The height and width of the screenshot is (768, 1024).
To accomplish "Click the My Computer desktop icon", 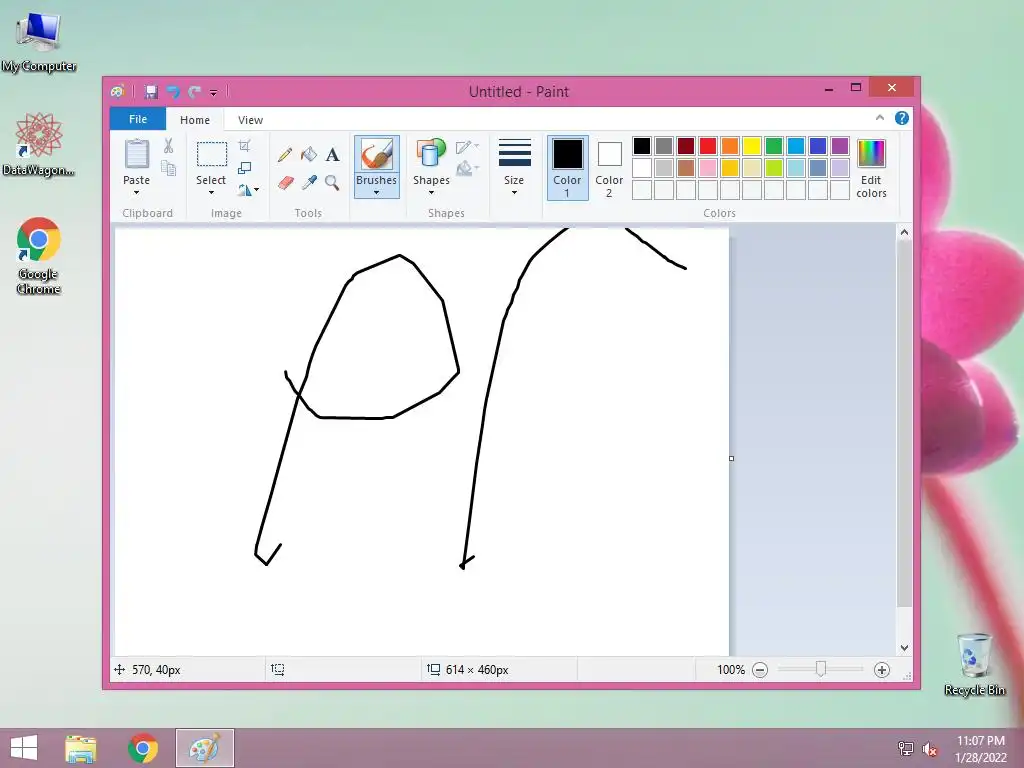I will tap(39, 42).
